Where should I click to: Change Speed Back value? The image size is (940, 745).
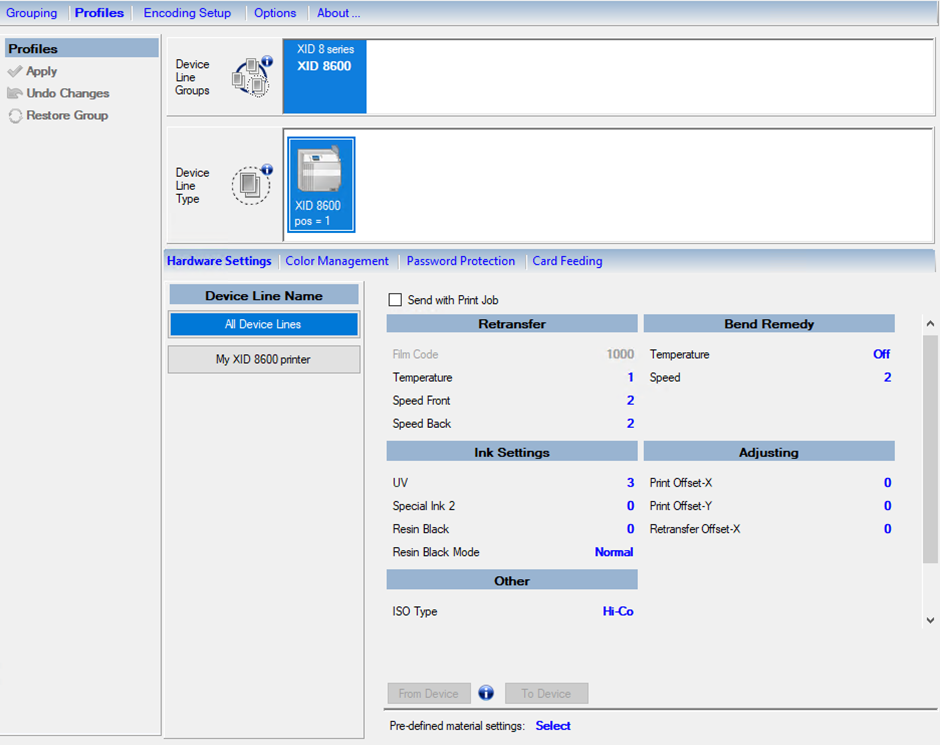[630, 424]
